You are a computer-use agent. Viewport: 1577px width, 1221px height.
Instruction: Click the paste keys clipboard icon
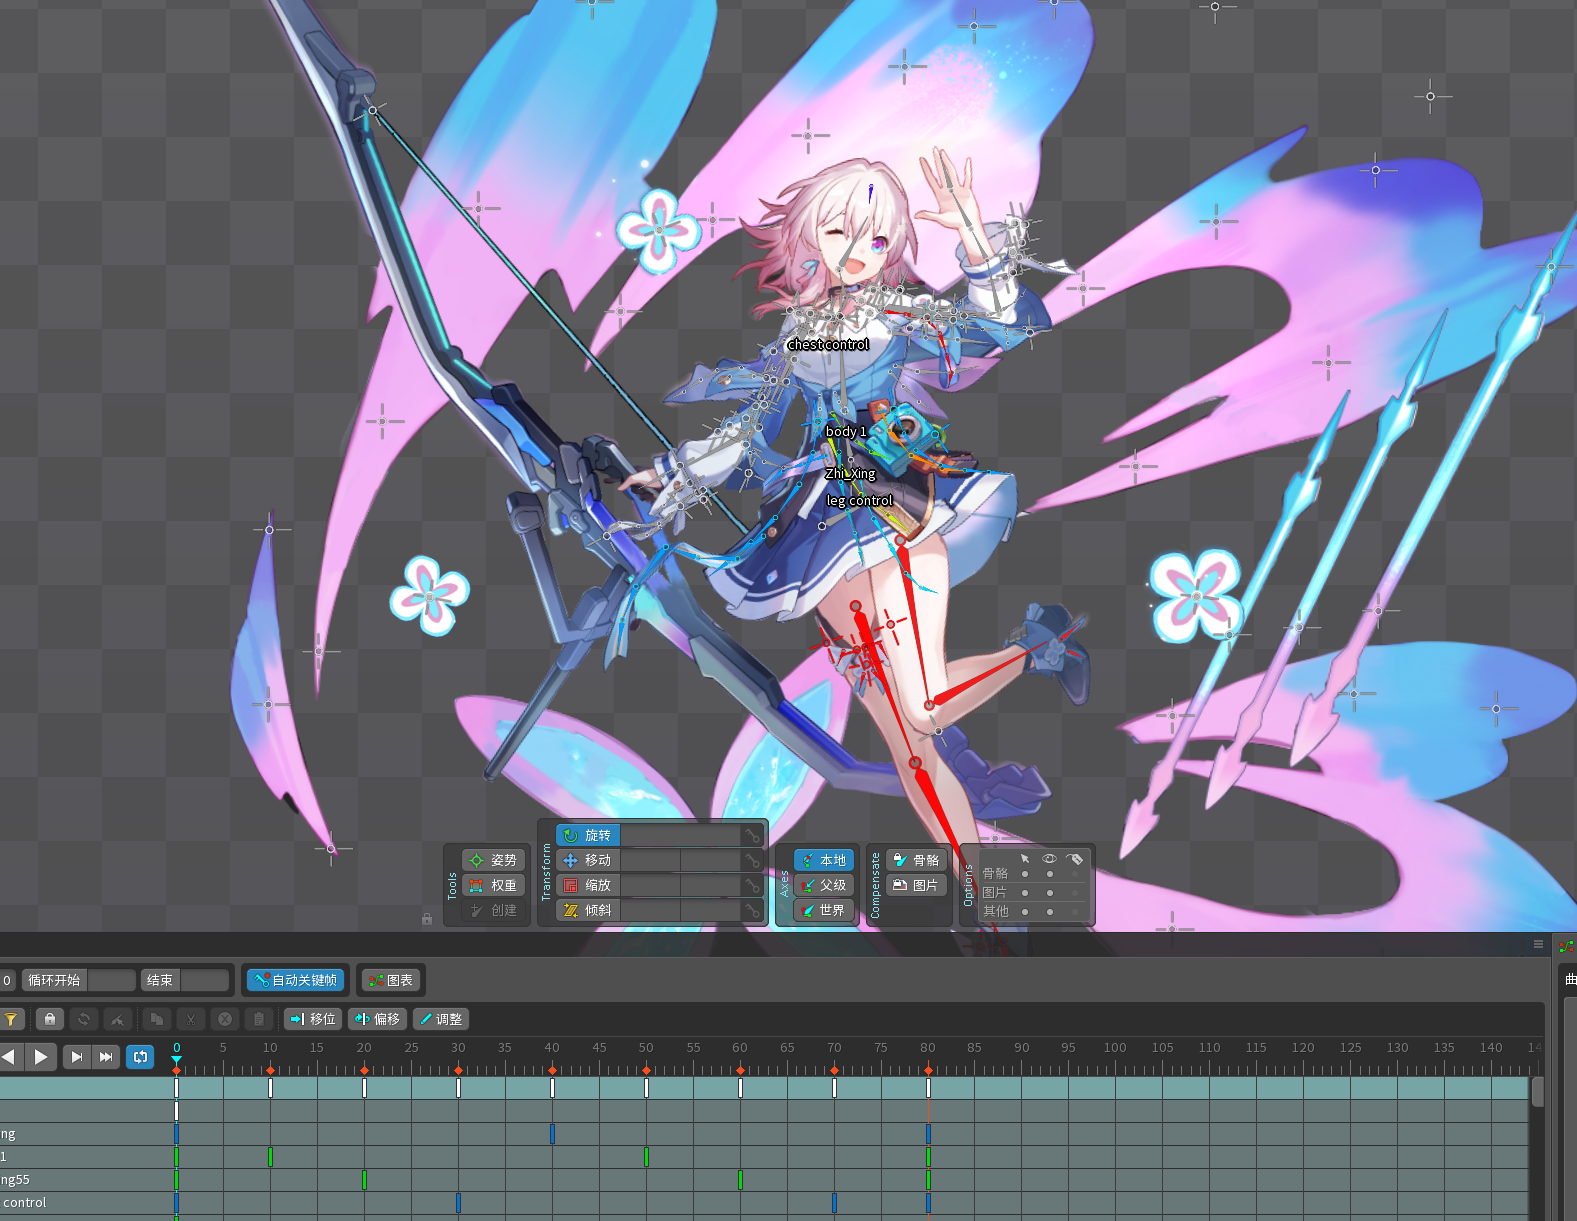259,1019
